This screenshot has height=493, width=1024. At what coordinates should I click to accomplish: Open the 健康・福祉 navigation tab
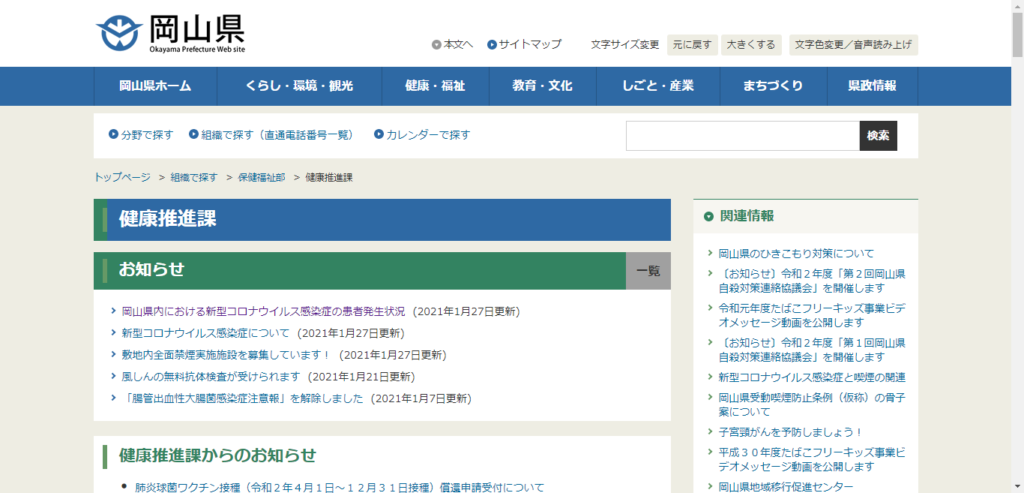click(x=435, y=86)
